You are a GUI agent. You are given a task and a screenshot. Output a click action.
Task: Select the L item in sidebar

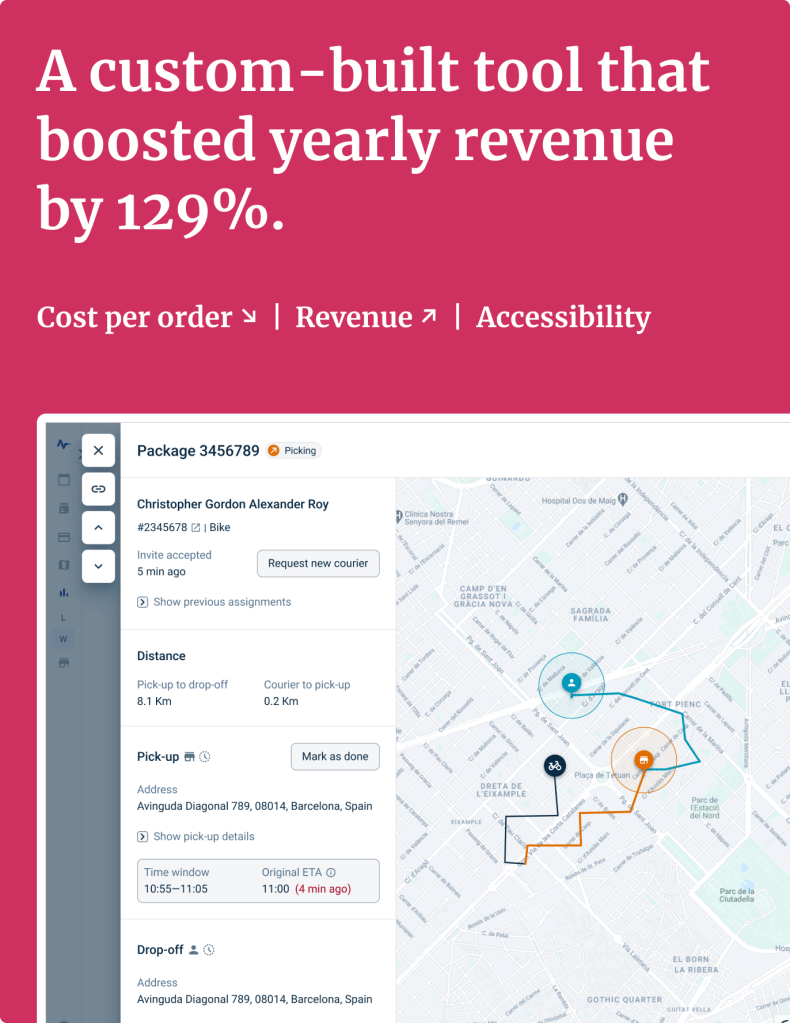(63, 617)
